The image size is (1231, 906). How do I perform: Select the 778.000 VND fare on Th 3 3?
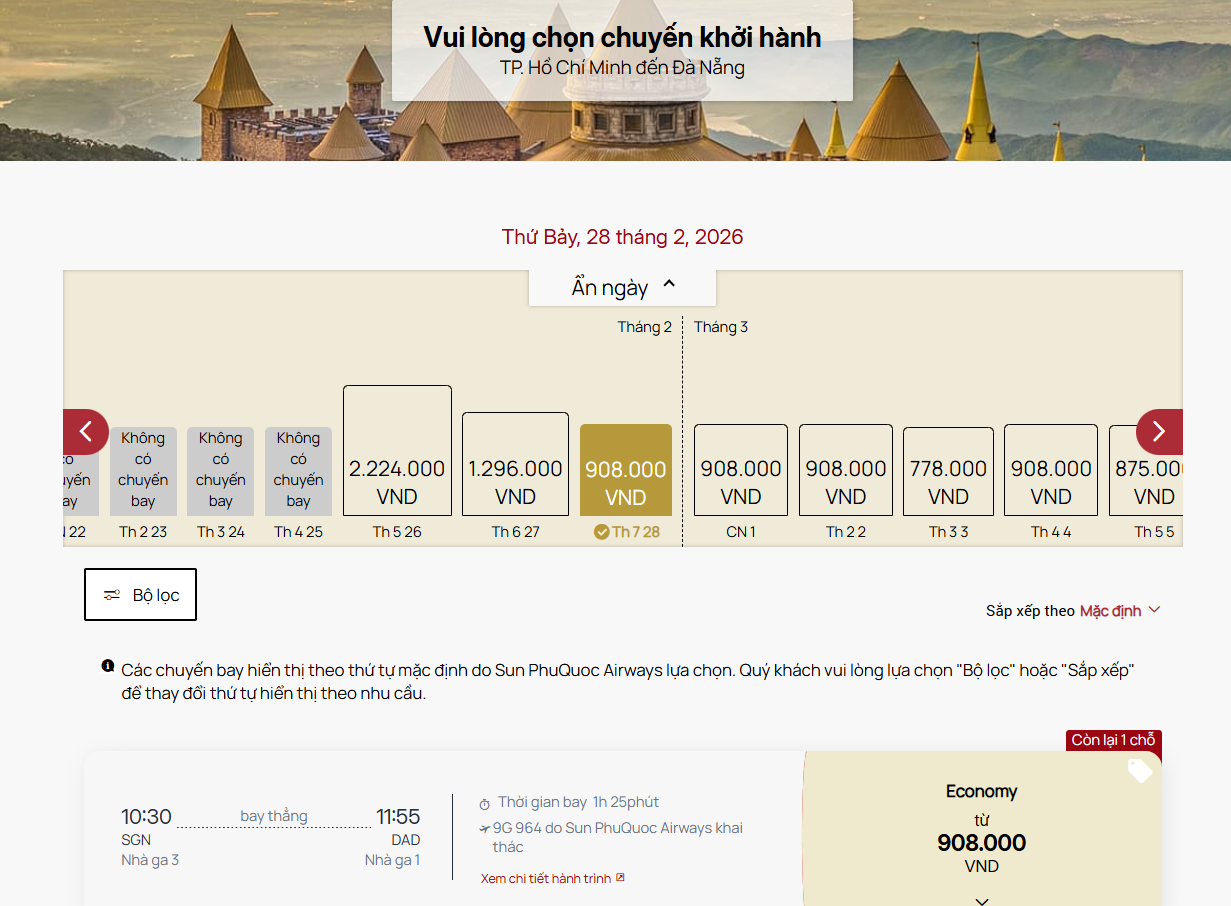tap(948, 471)
